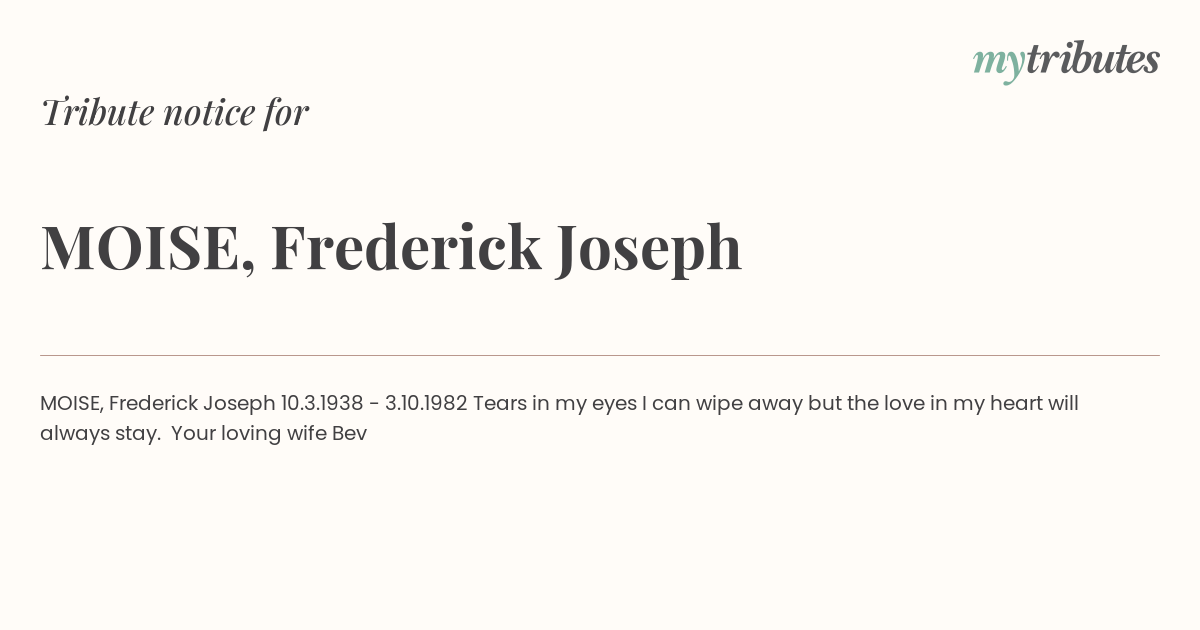
Task: Click the birth date 10.3.1938
Action: 322,404
